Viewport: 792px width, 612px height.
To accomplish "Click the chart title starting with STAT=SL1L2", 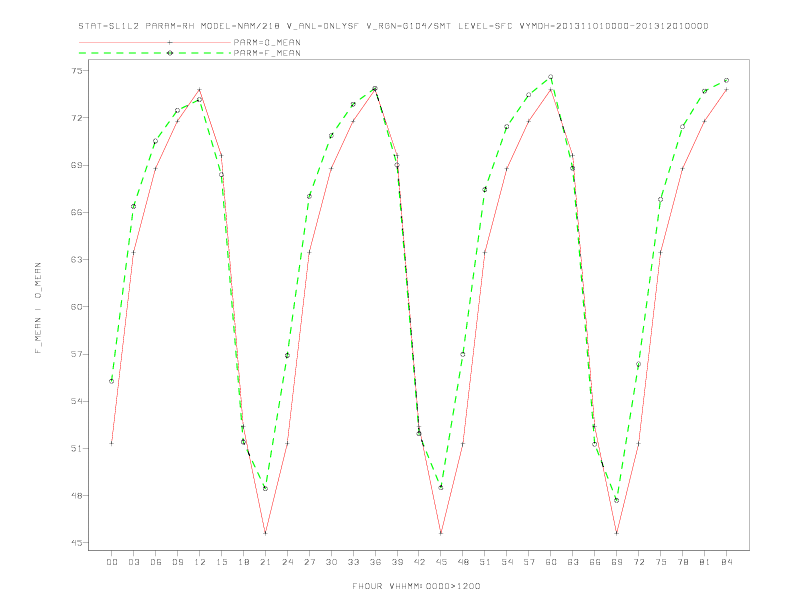I will coord(393,26).
